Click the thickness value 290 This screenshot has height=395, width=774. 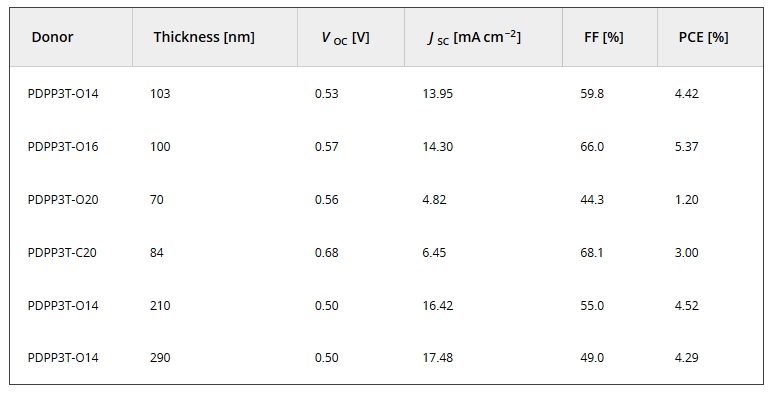pyautogui.click(x=160, y=357)
